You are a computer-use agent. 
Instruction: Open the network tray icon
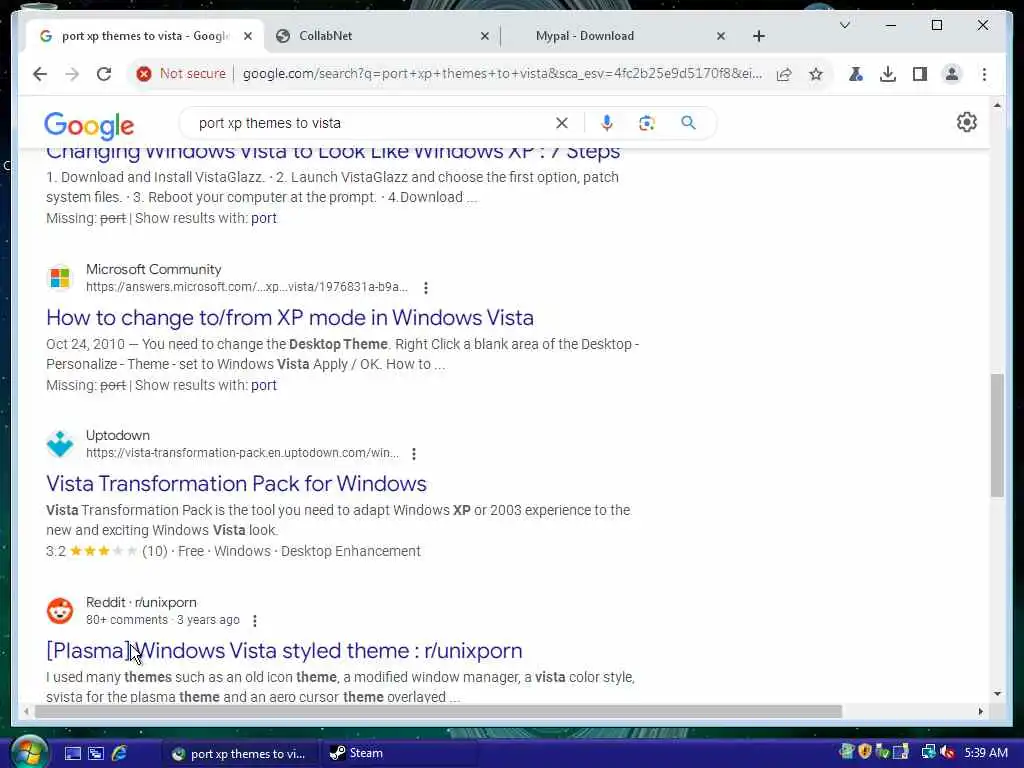click(x=928, y=752)
